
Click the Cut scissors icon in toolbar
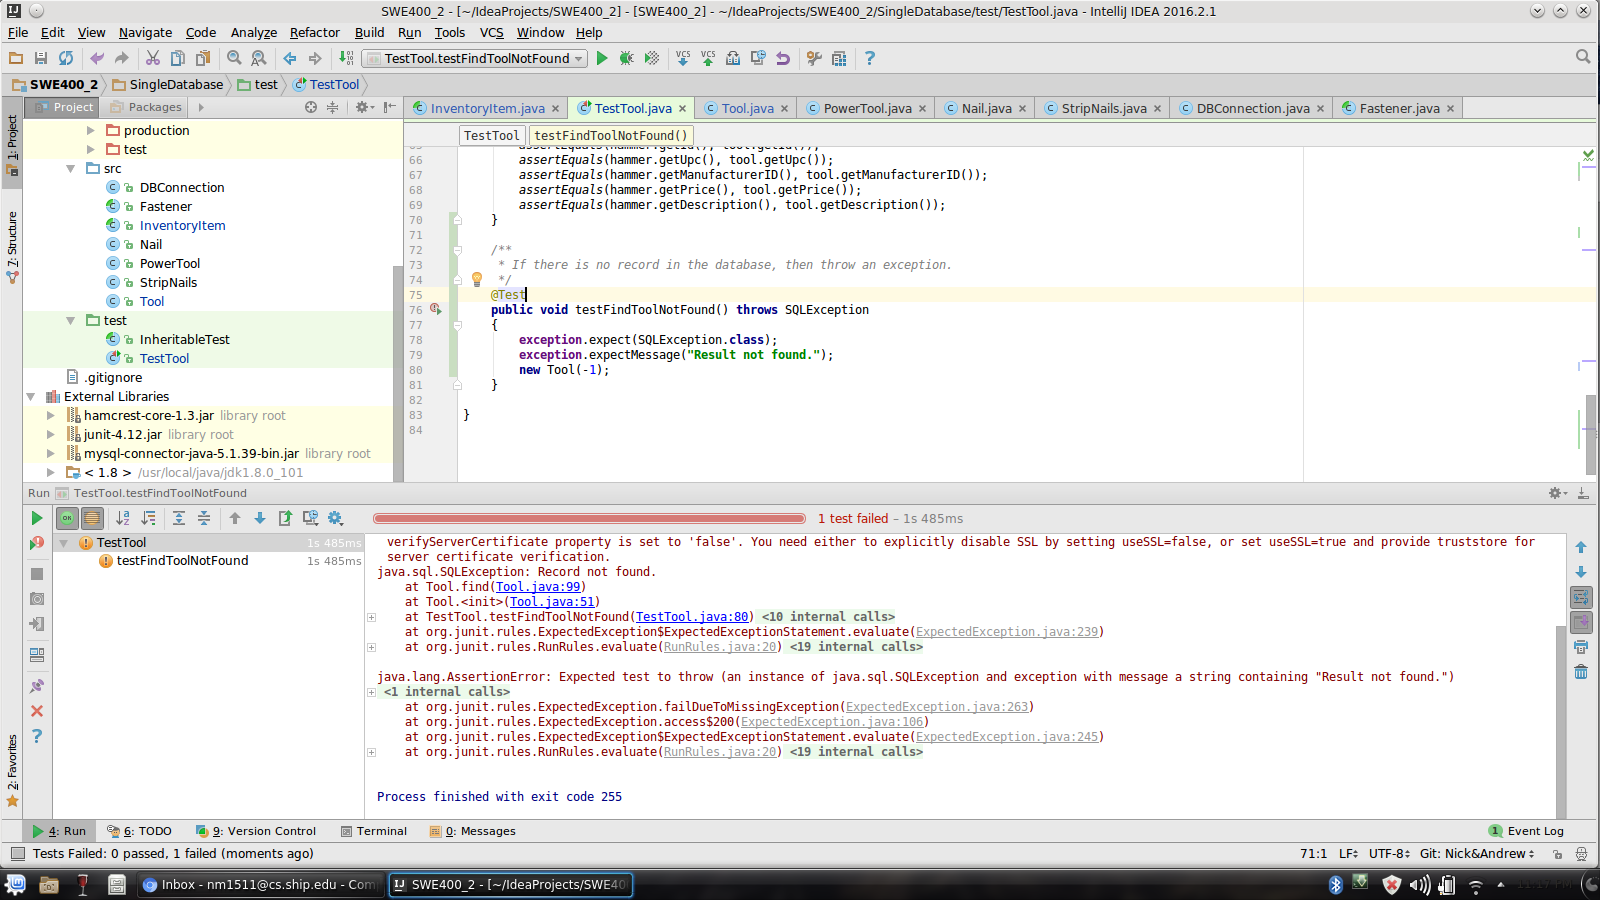[x=153, y=58]
